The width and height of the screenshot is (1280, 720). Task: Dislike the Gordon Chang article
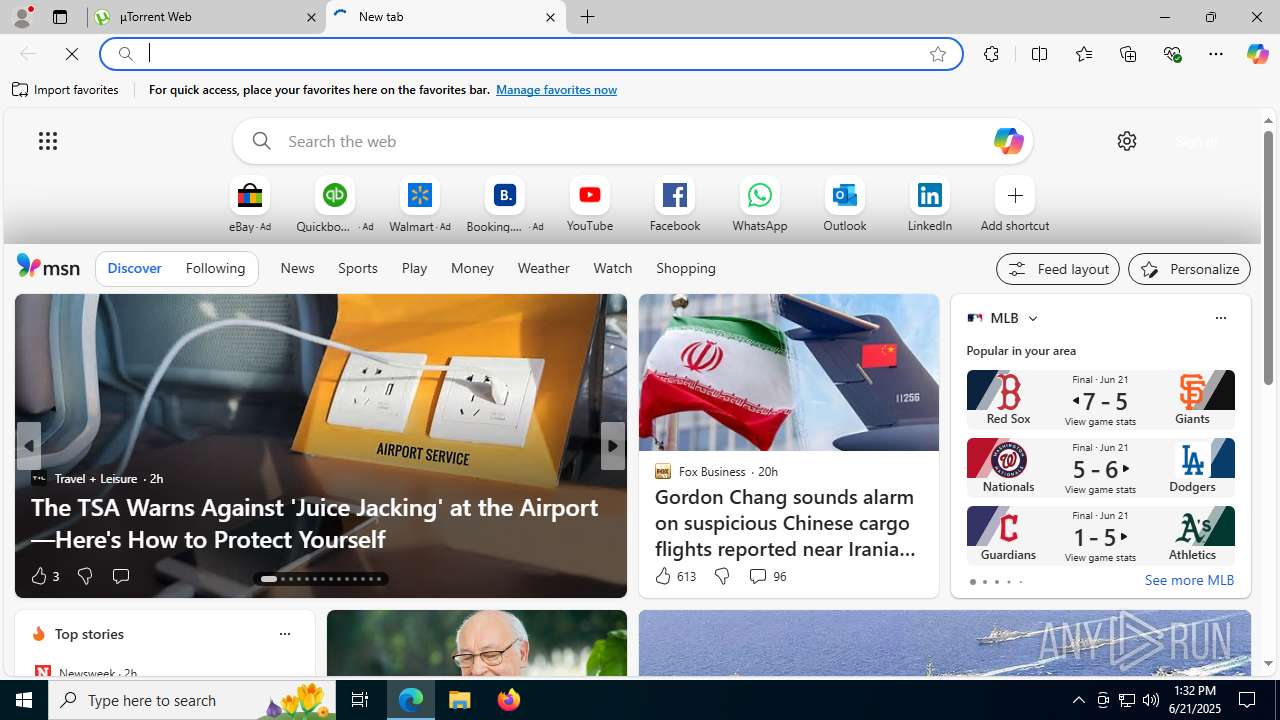point(721,576)
